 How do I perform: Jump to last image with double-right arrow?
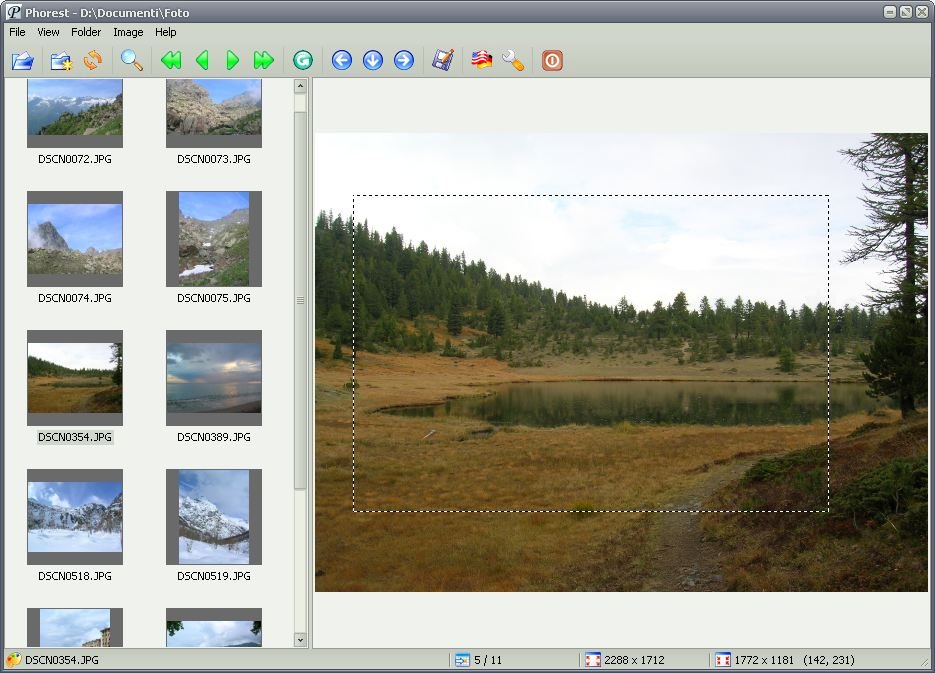[264, 61]
